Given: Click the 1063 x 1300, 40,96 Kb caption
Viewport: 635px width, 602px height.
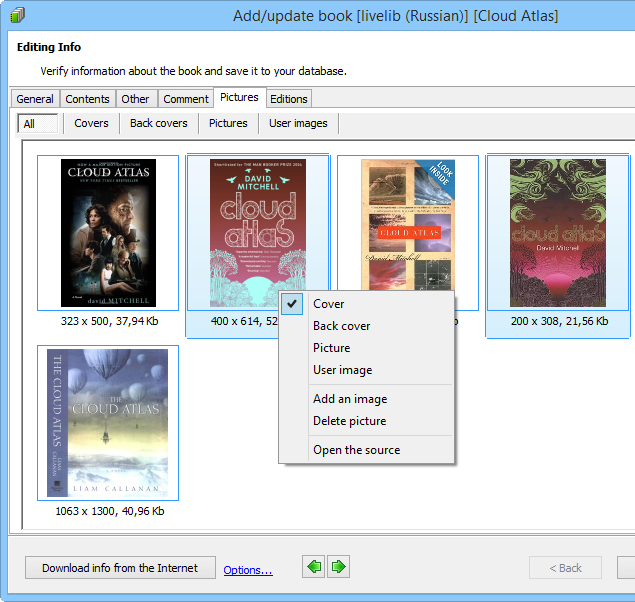Looking at the screenshot, I should click(110, 511).
